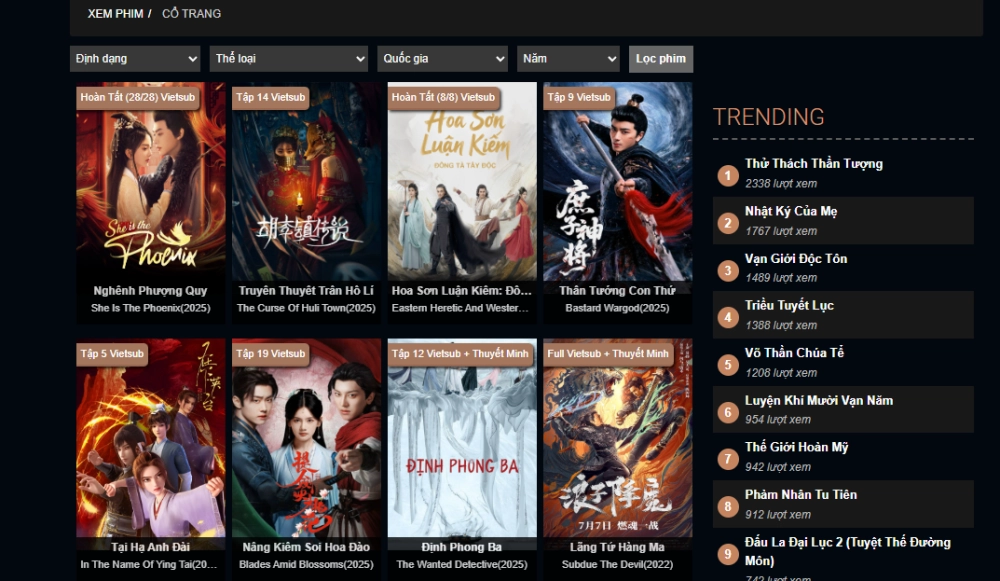Screen dimensions: 1000x581
Task: Click rank 8 circle beside Phàm Nhân Tu Tiên
Action: click(728, 507)
